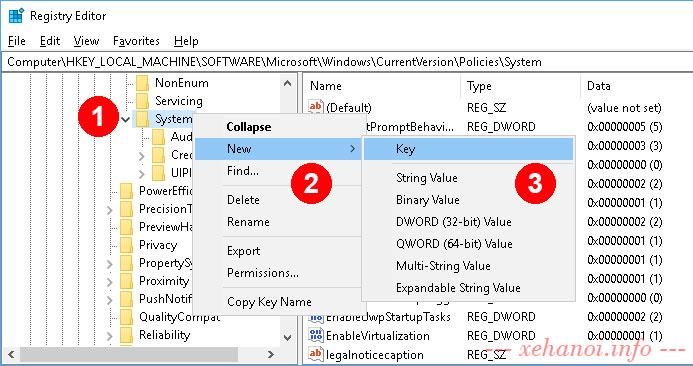Click the PreviewHa folder icon
Viewport: 693px width, 366px height.
[x=126, y=227]
